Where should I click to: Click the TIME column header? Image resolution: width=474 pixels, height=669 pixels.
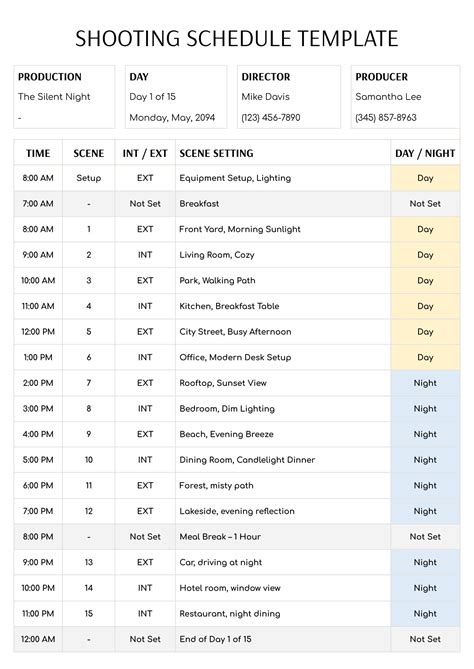[38, 153]
